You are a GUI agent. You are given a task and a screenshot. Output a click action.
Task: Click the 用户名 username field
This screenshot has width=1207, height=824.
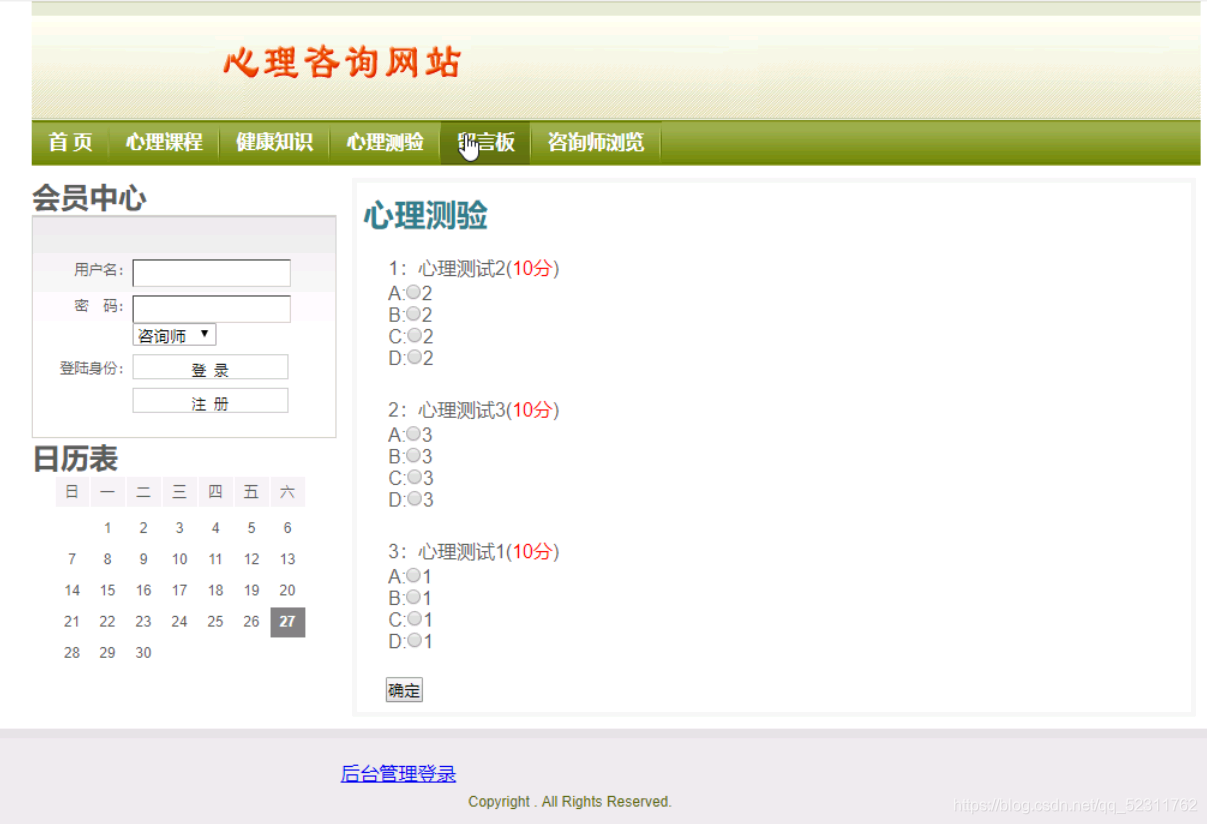click(210, 272)
